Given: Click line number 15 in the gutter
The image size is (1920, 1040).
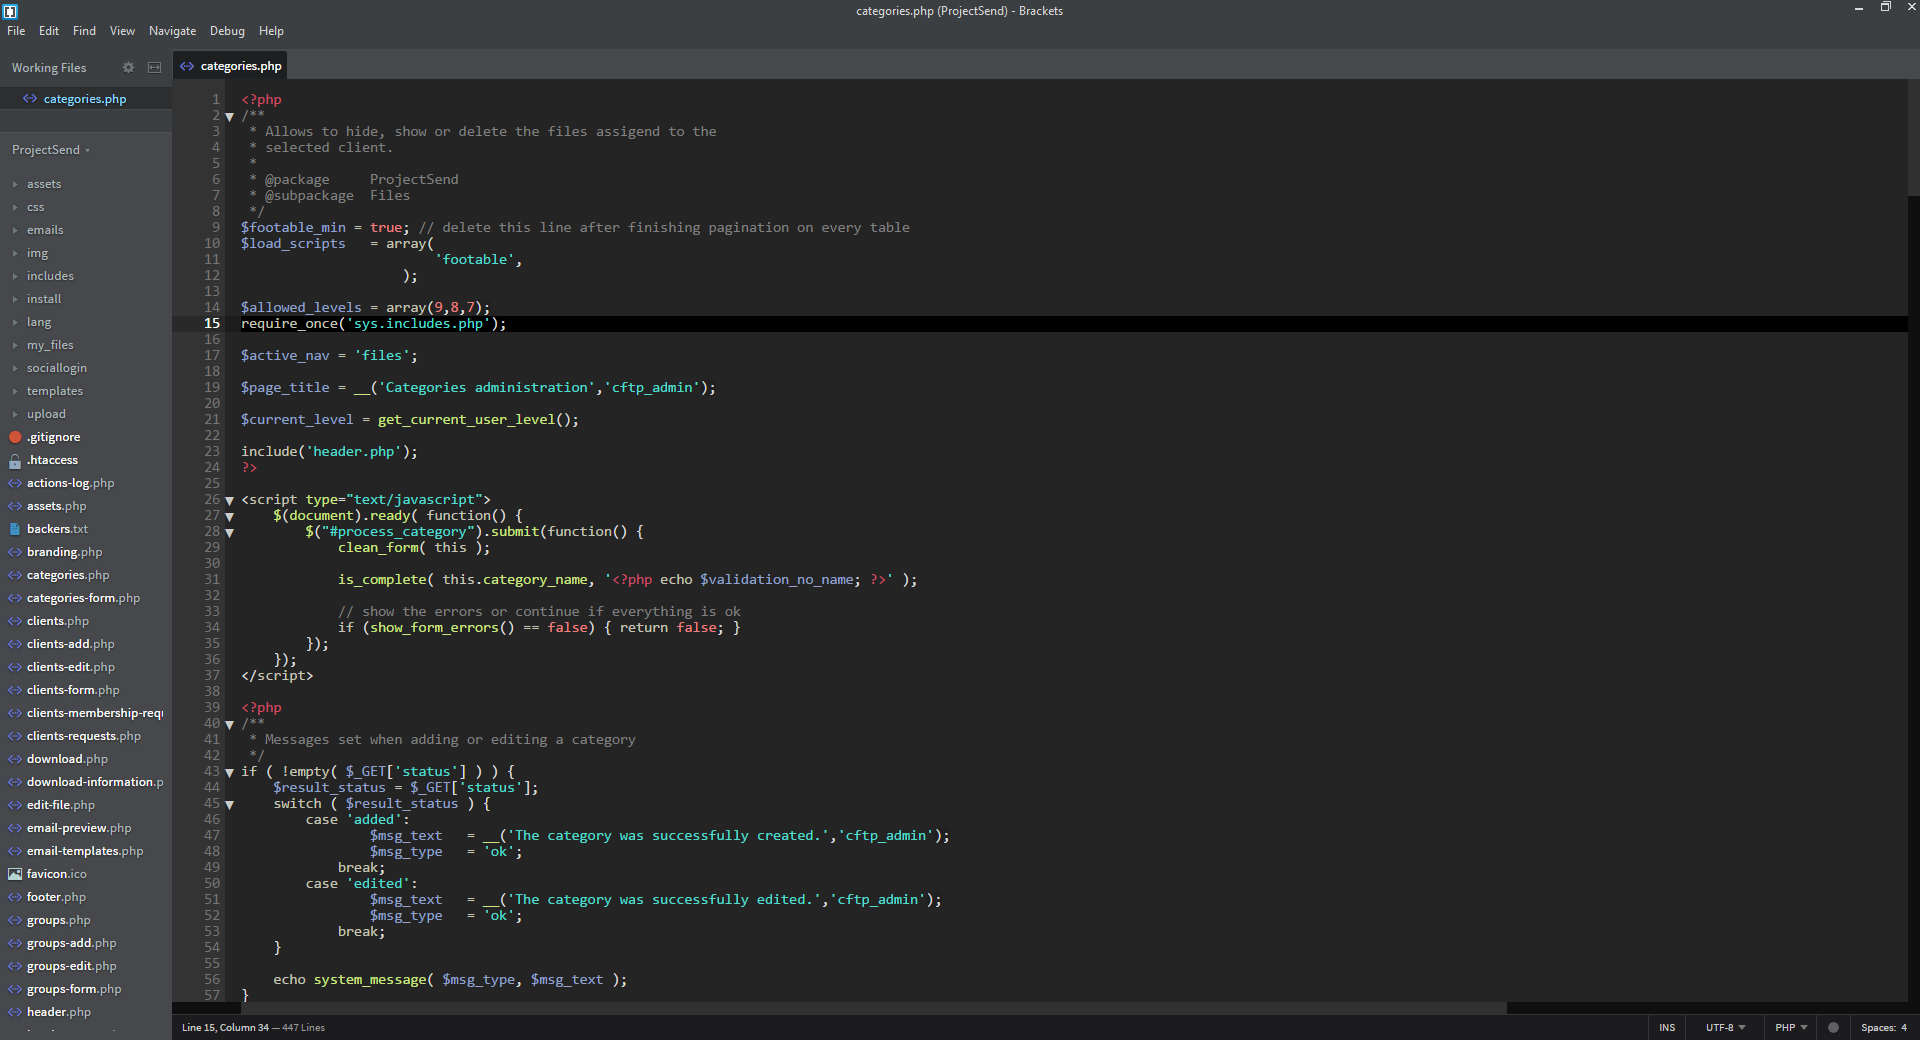Looking at the screenshot, I should click(212, 324).
